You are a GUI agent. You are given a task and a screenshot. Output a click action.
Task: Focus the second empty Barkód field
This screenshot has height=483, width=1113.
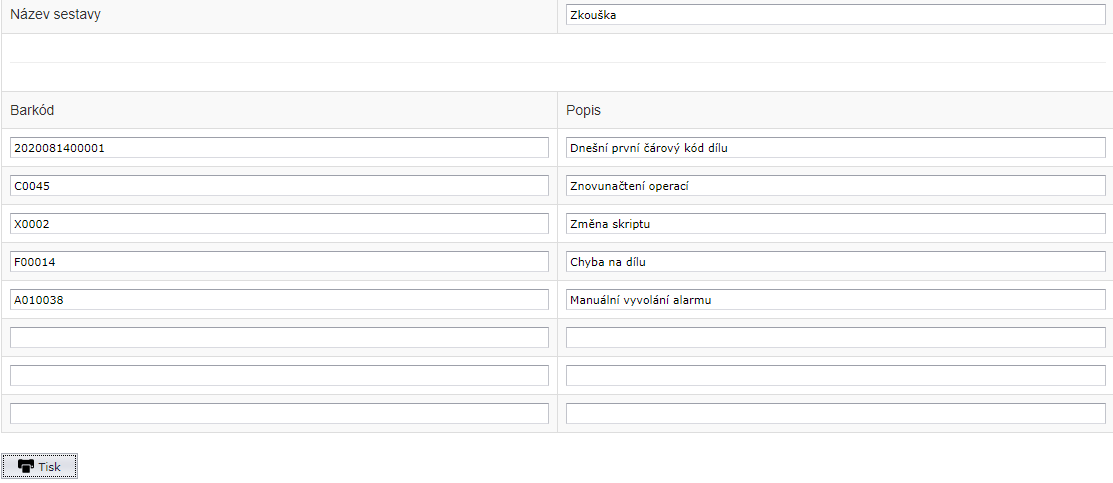[x=279, y=376]
